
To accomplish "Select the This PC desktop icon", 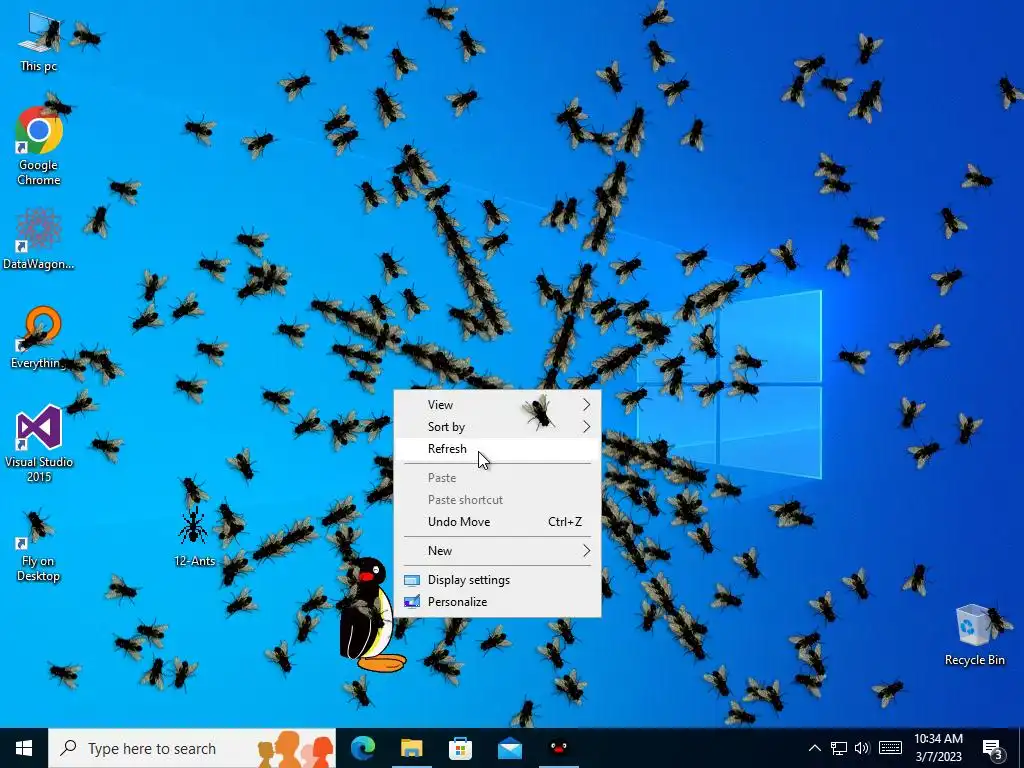I will click(39, 42).
